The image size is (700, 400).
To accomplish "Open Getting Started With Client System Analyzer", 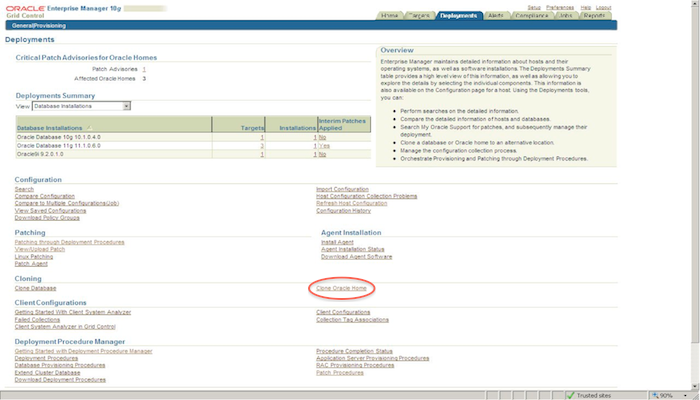I will [73, 312].
